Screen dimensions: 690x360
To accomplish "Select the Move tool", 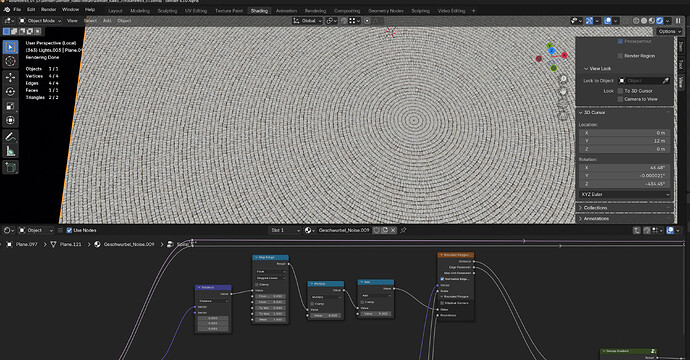I will click(11, 77).
